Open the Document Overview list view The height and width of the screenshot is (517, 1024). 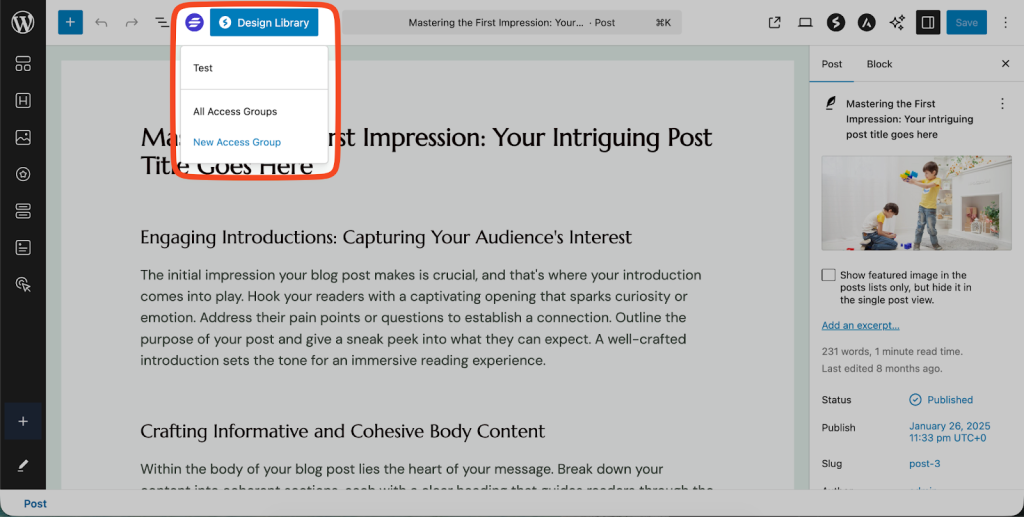tap(162, 22)
